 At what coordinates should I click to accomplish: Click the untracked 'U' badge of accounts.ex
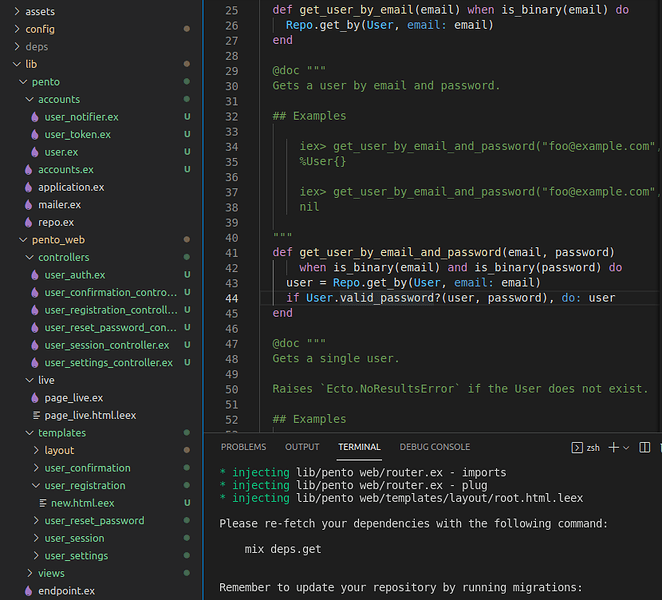pyautogui.click(x=187, y=169)
